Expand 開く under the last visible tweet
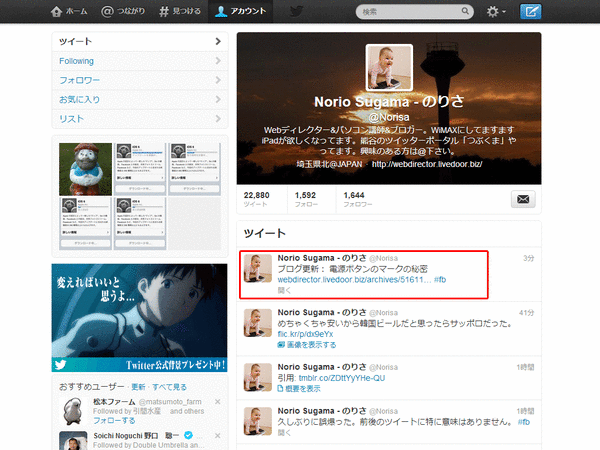The height and width of the screenshot is (450, 600). (284, 433)
